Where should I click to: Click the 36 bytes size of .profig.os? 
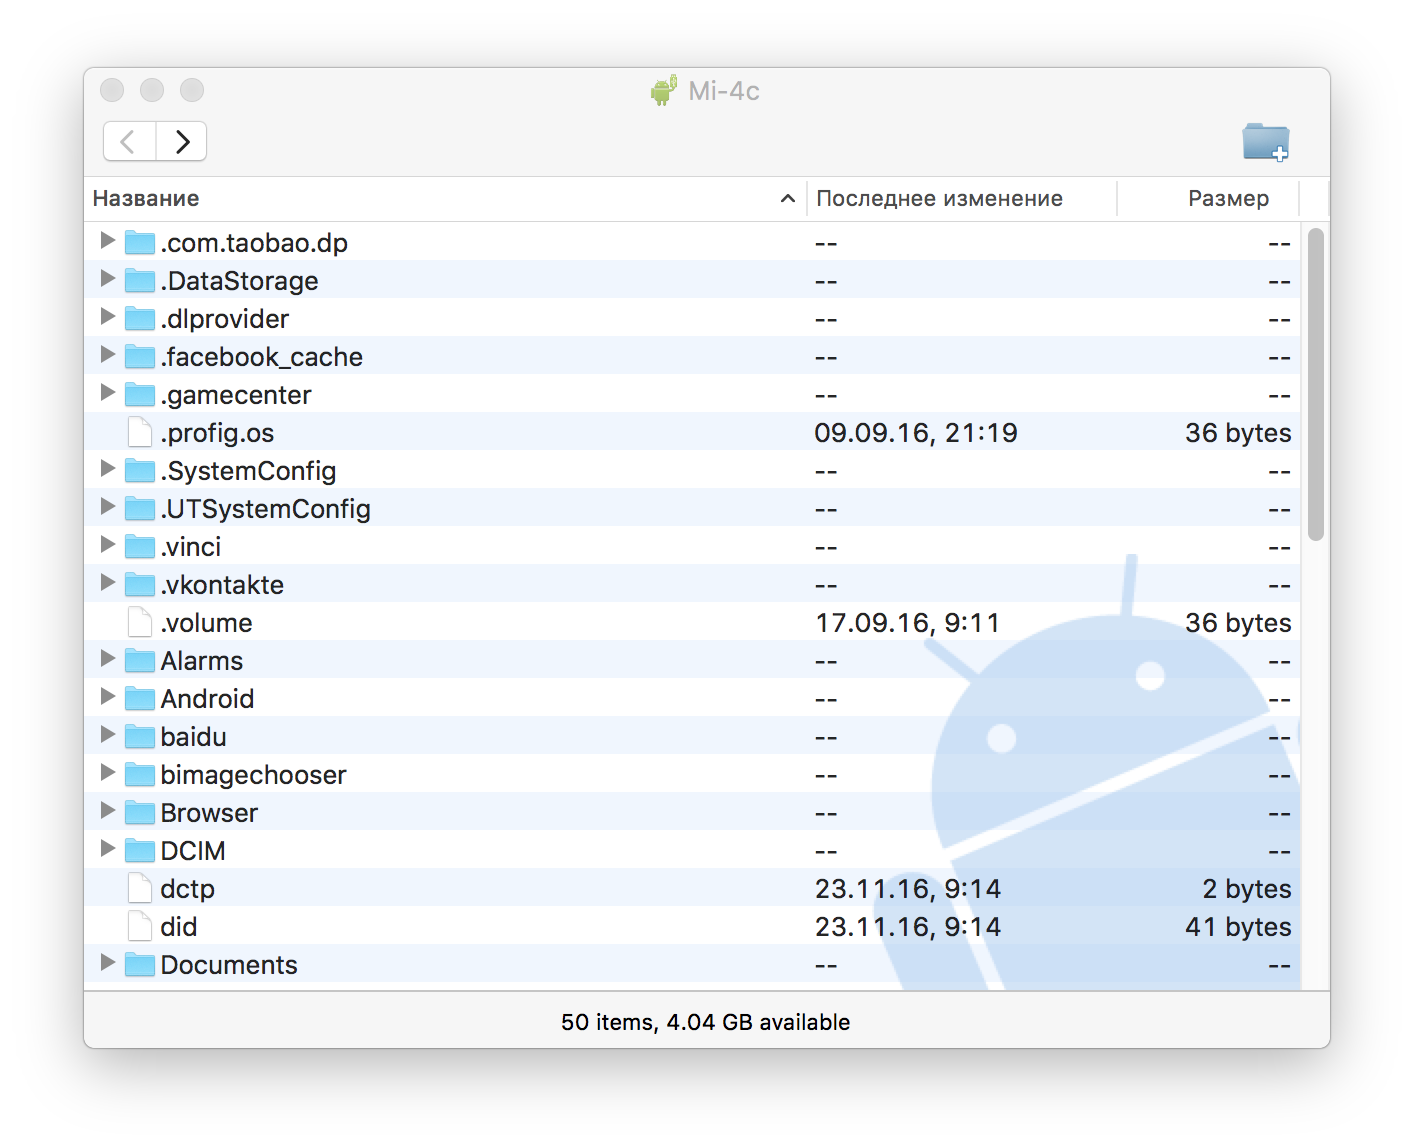tap(1238, 433)
